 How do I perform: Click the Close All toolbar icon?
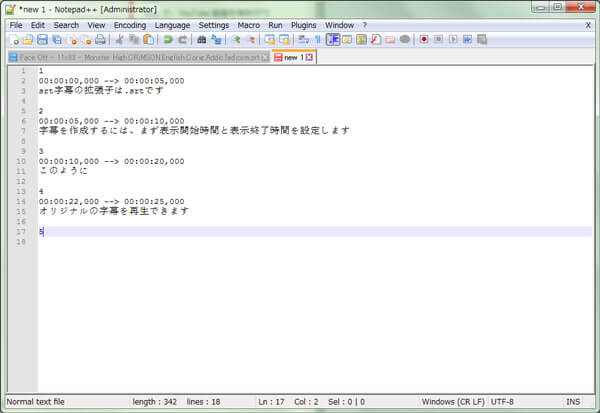pos(86,39)
